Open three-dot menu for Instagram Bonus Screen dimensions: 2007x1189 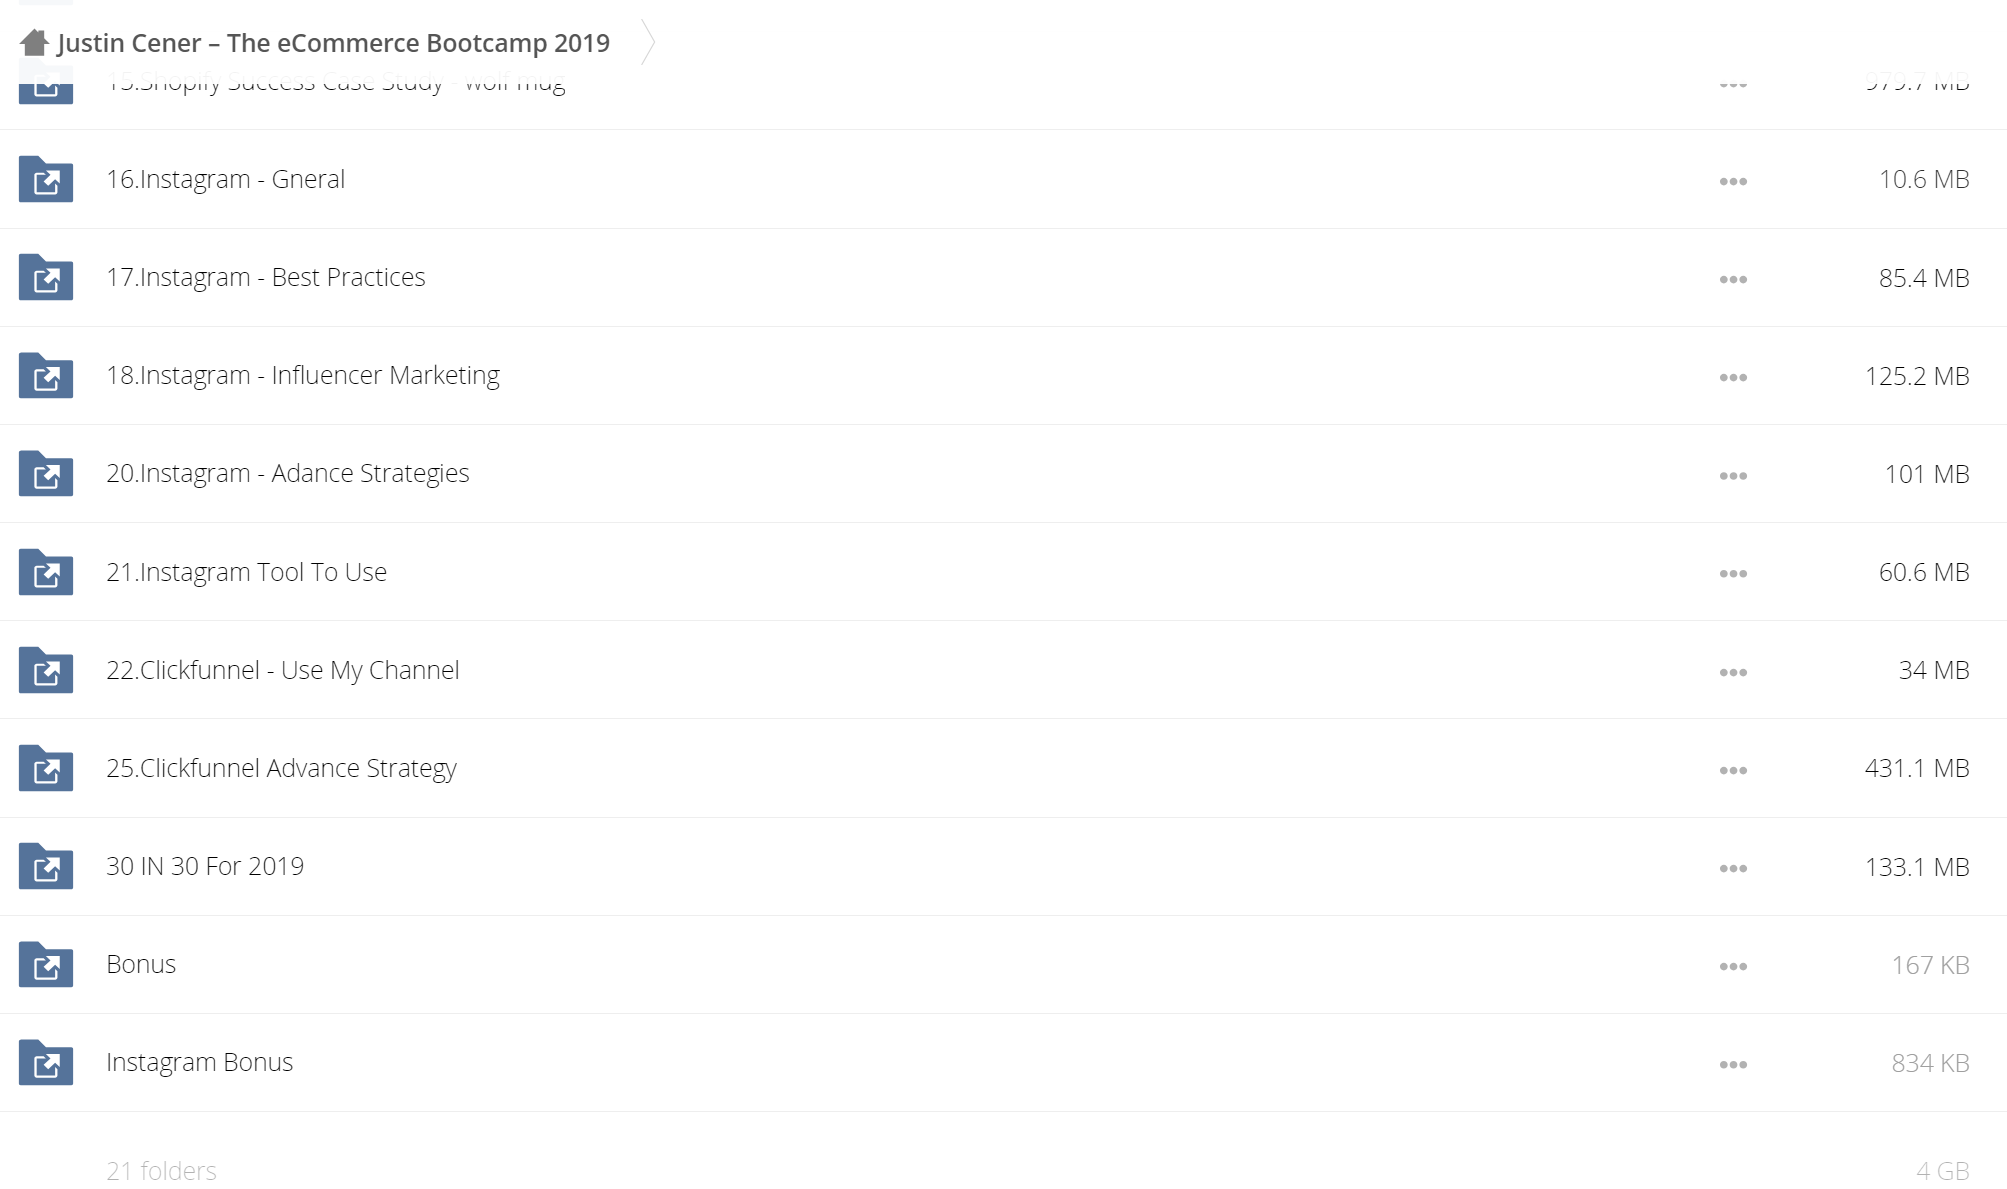point(1733,1064)
